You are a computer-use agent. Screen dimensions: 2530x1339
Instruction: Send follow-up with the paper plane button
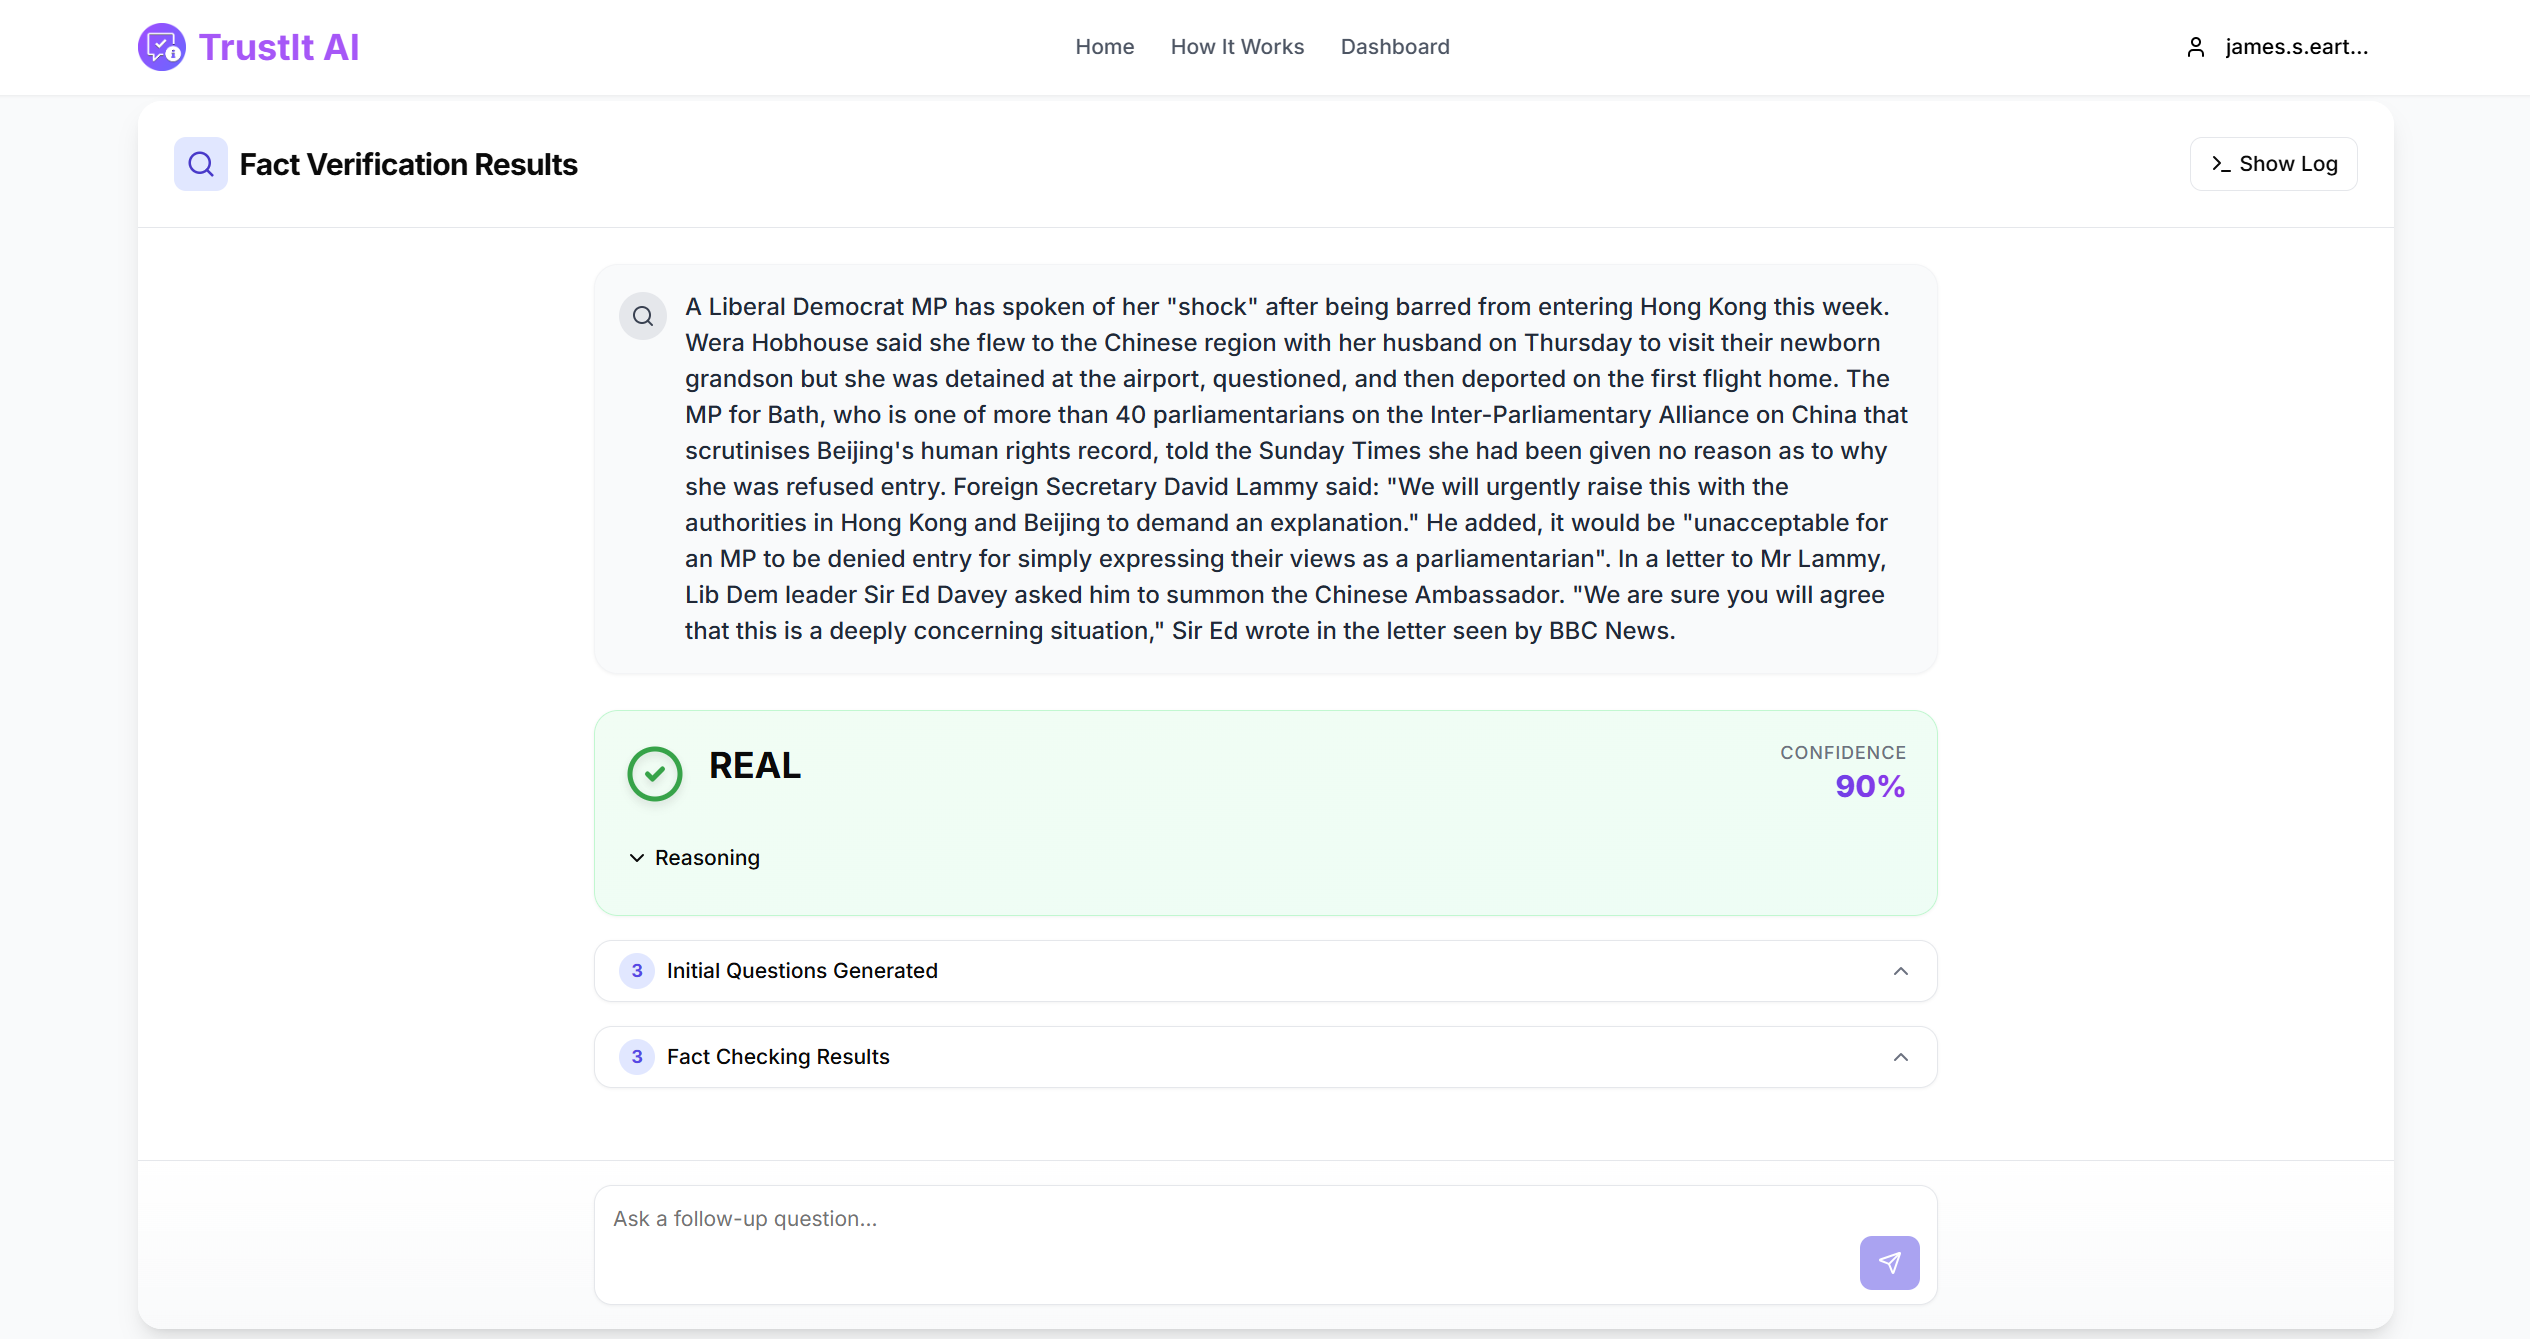1889,1262
